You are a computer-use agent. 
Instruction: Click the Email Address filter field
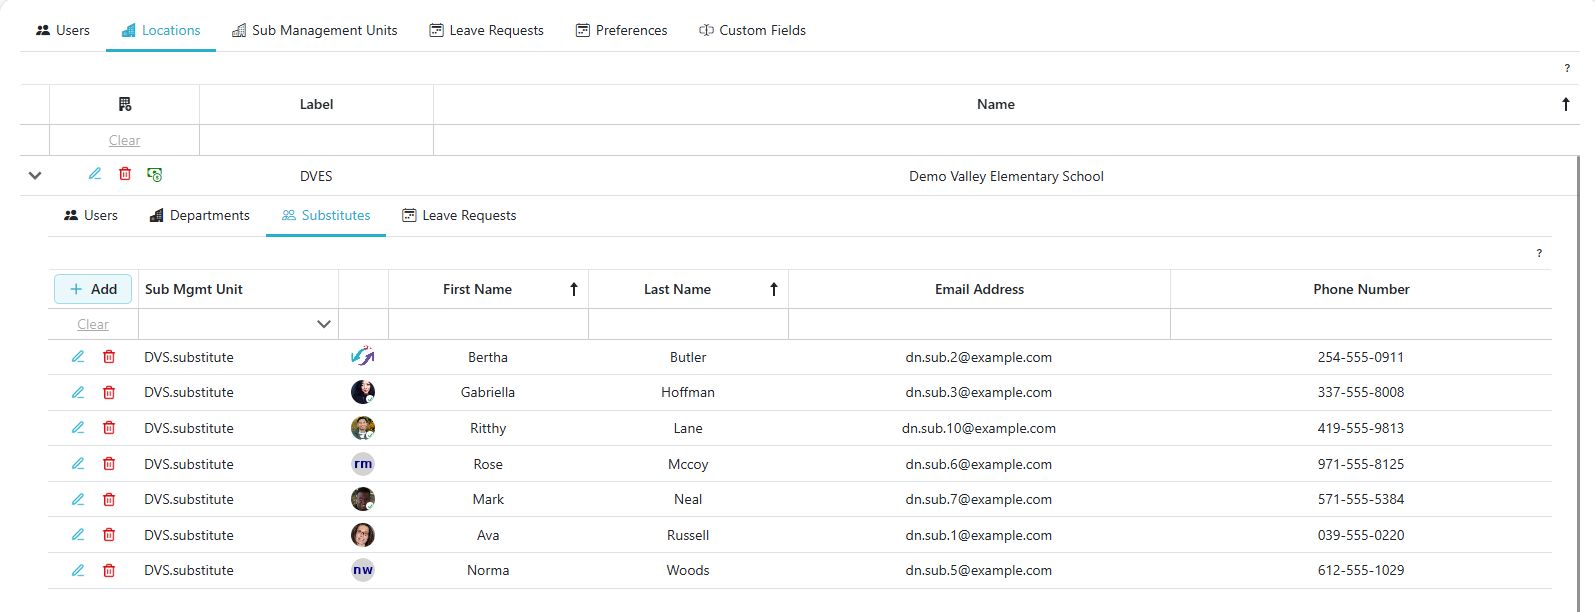pyautogui.click(x=979, y=324)
